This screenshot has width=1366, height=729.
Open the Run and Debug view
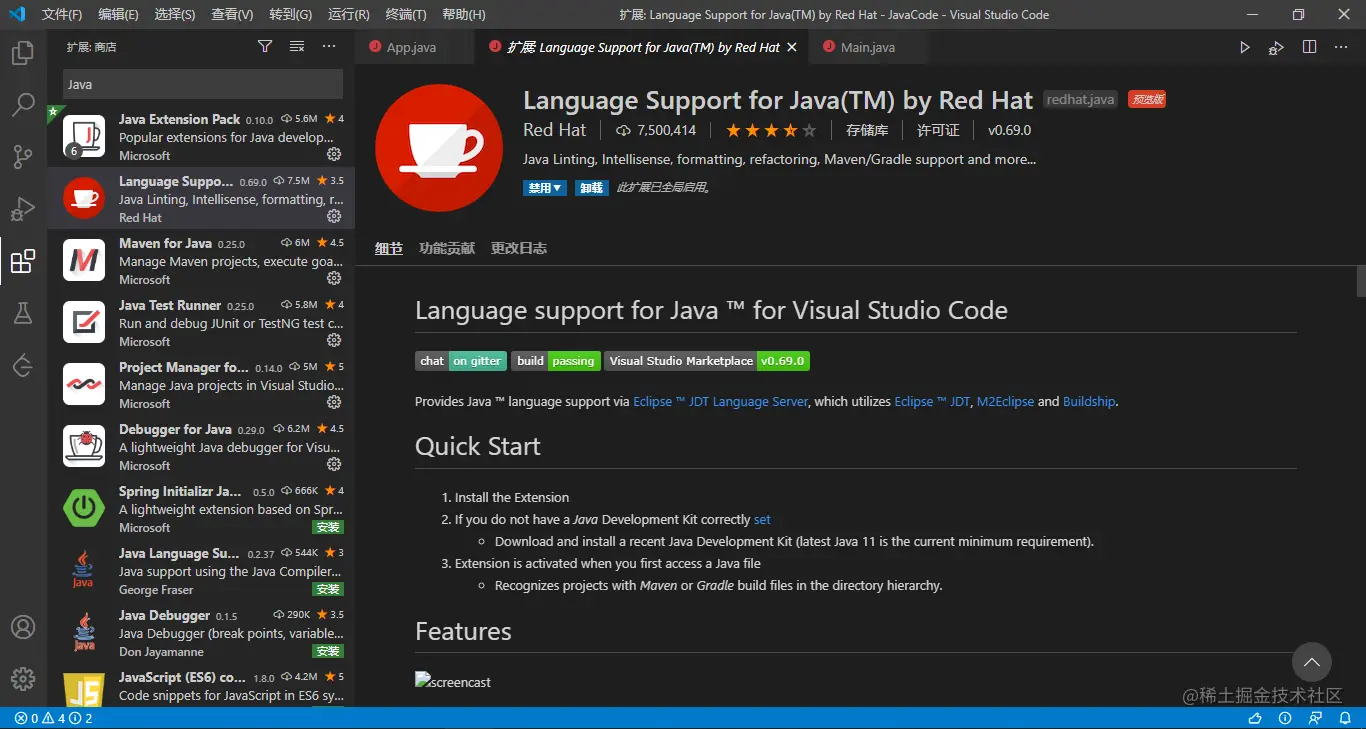tap(22, 209)
